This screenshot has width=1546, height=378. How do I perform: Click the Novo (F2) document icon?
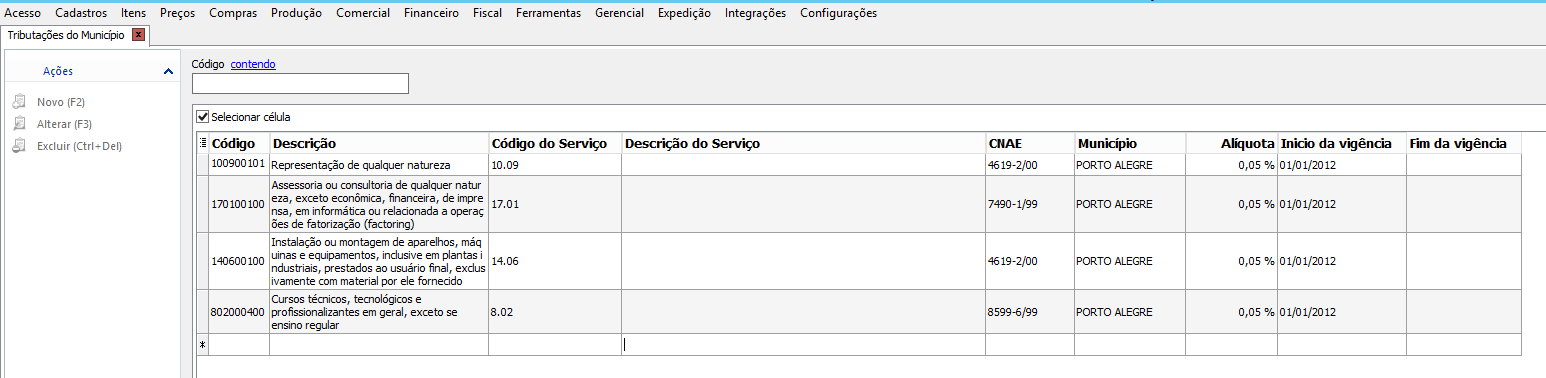click(x=18, y=102)
